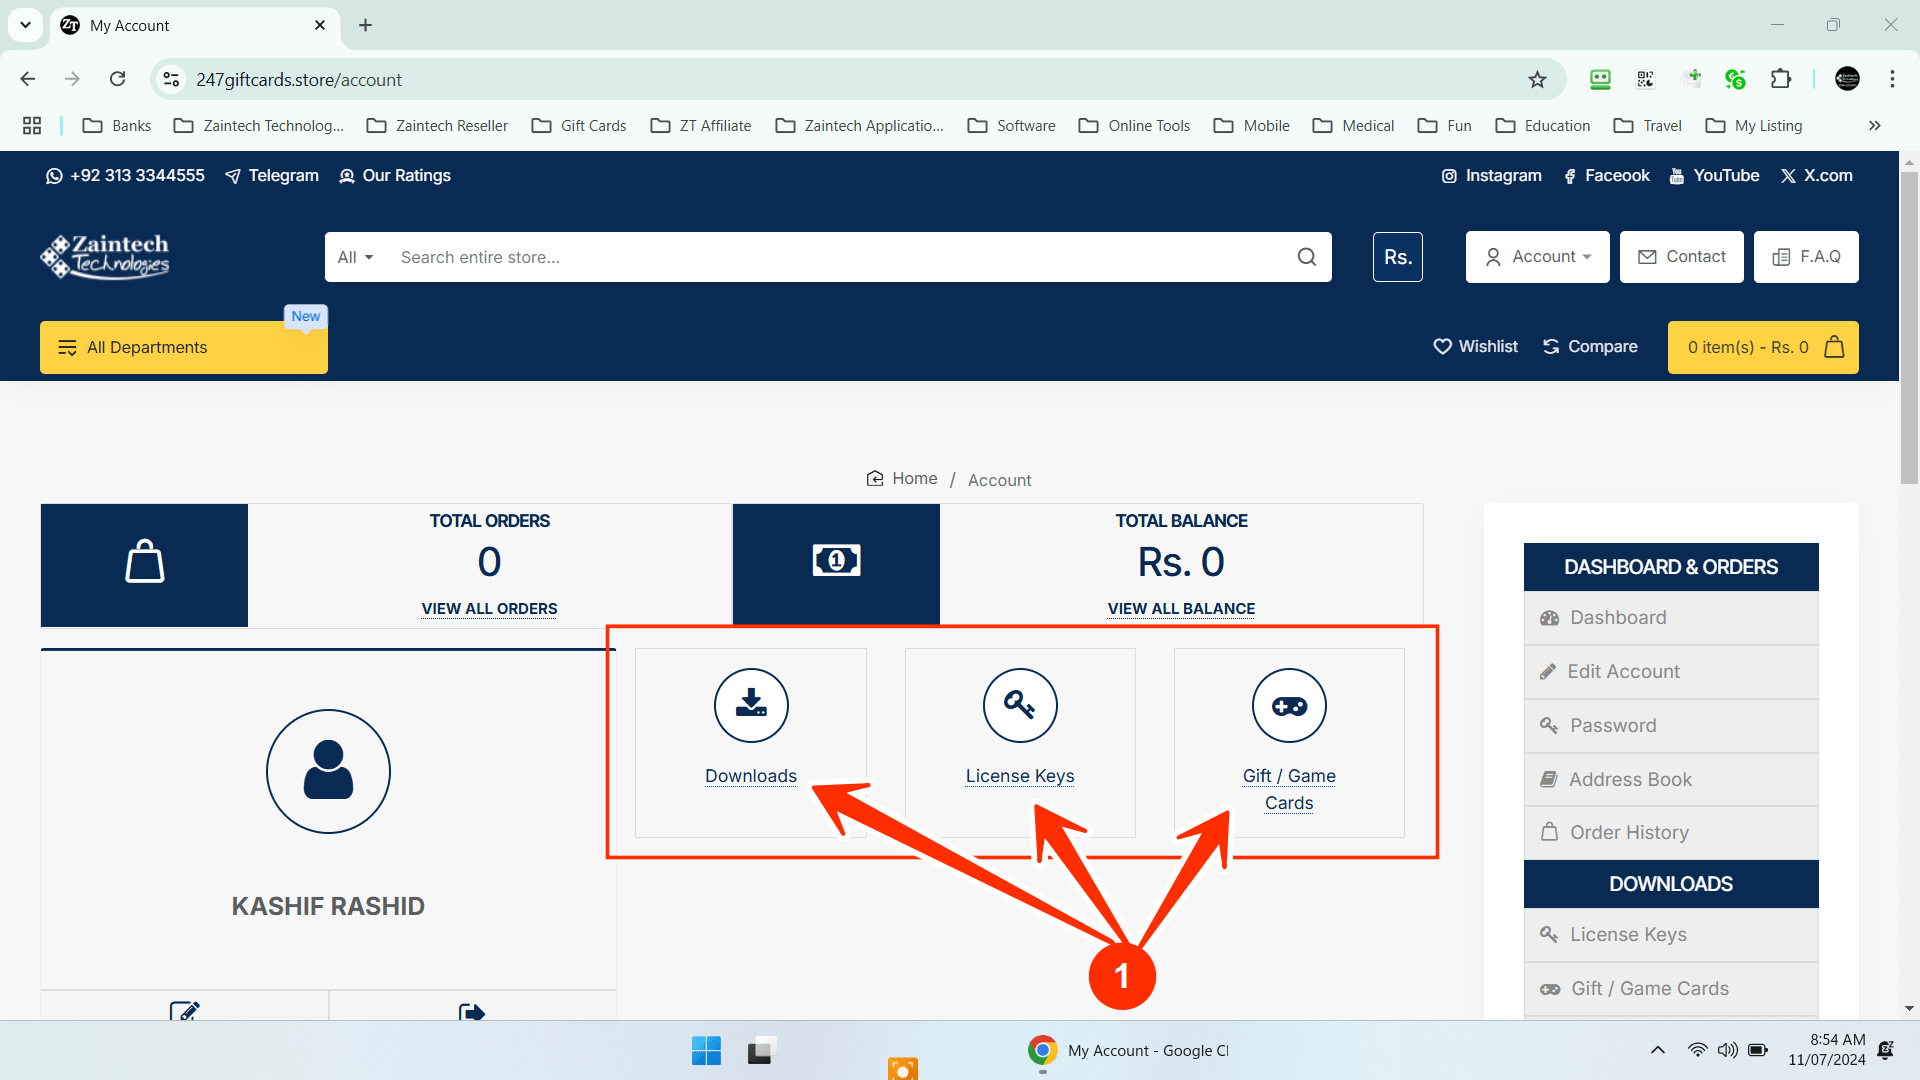
Task: Bookmark page with star icon
Action: click(x=1537, y=79)
